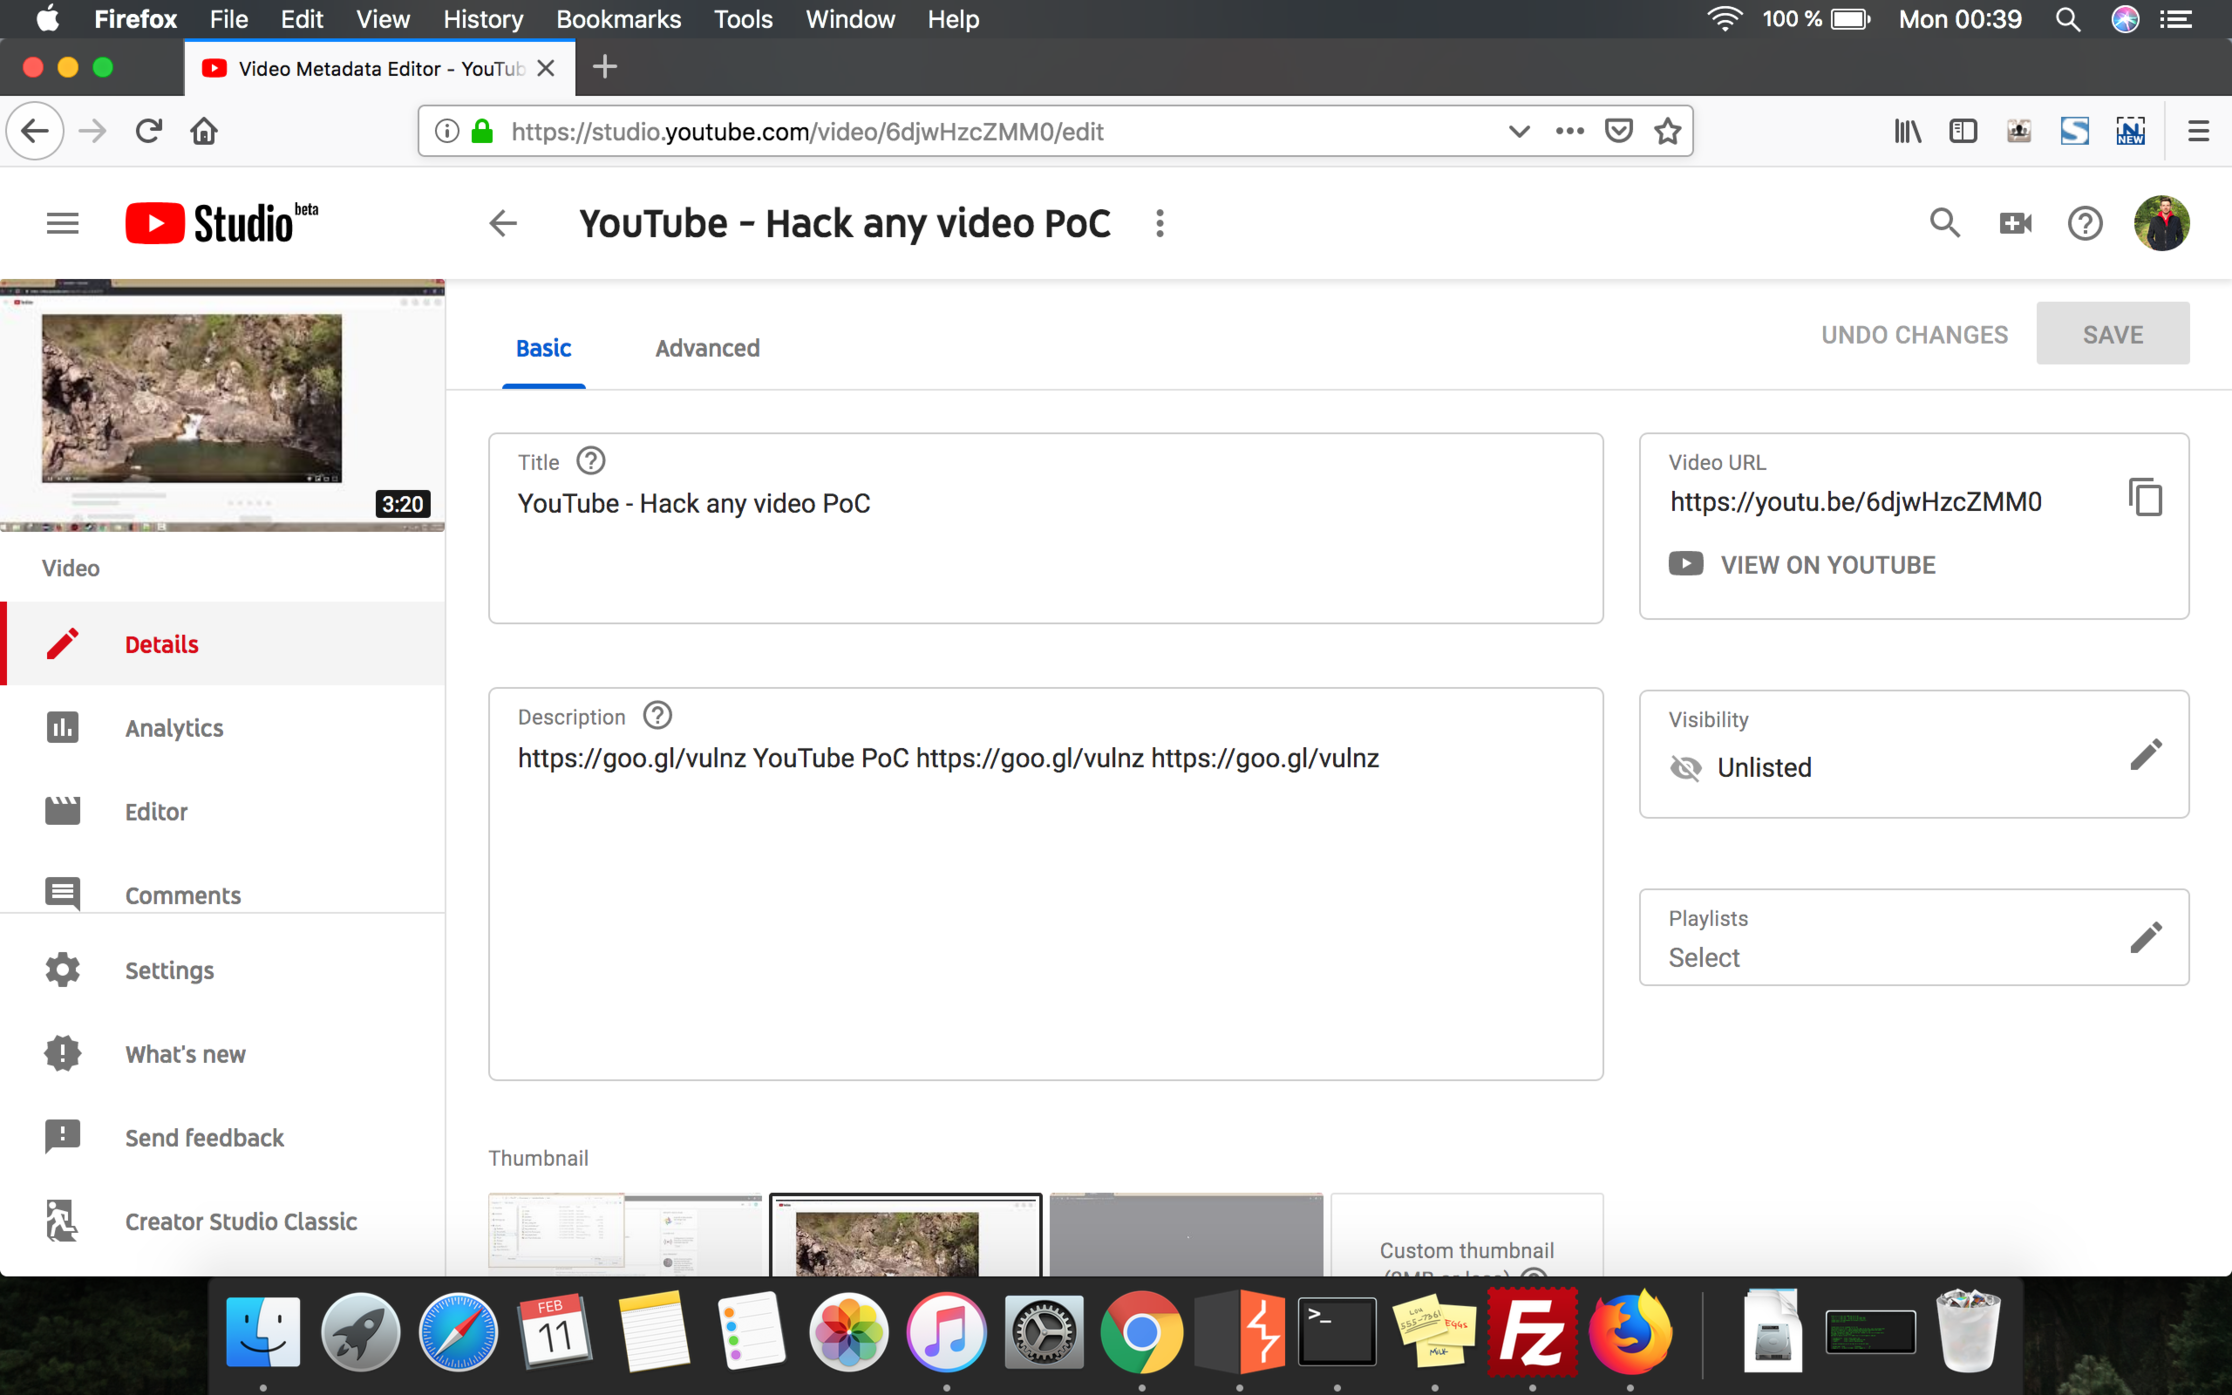The height and width of the screenshot is (1395, 2232).
Task: Open the Playlists Select dropdown
Action: pyautogui.click(x=1913, y=938)
